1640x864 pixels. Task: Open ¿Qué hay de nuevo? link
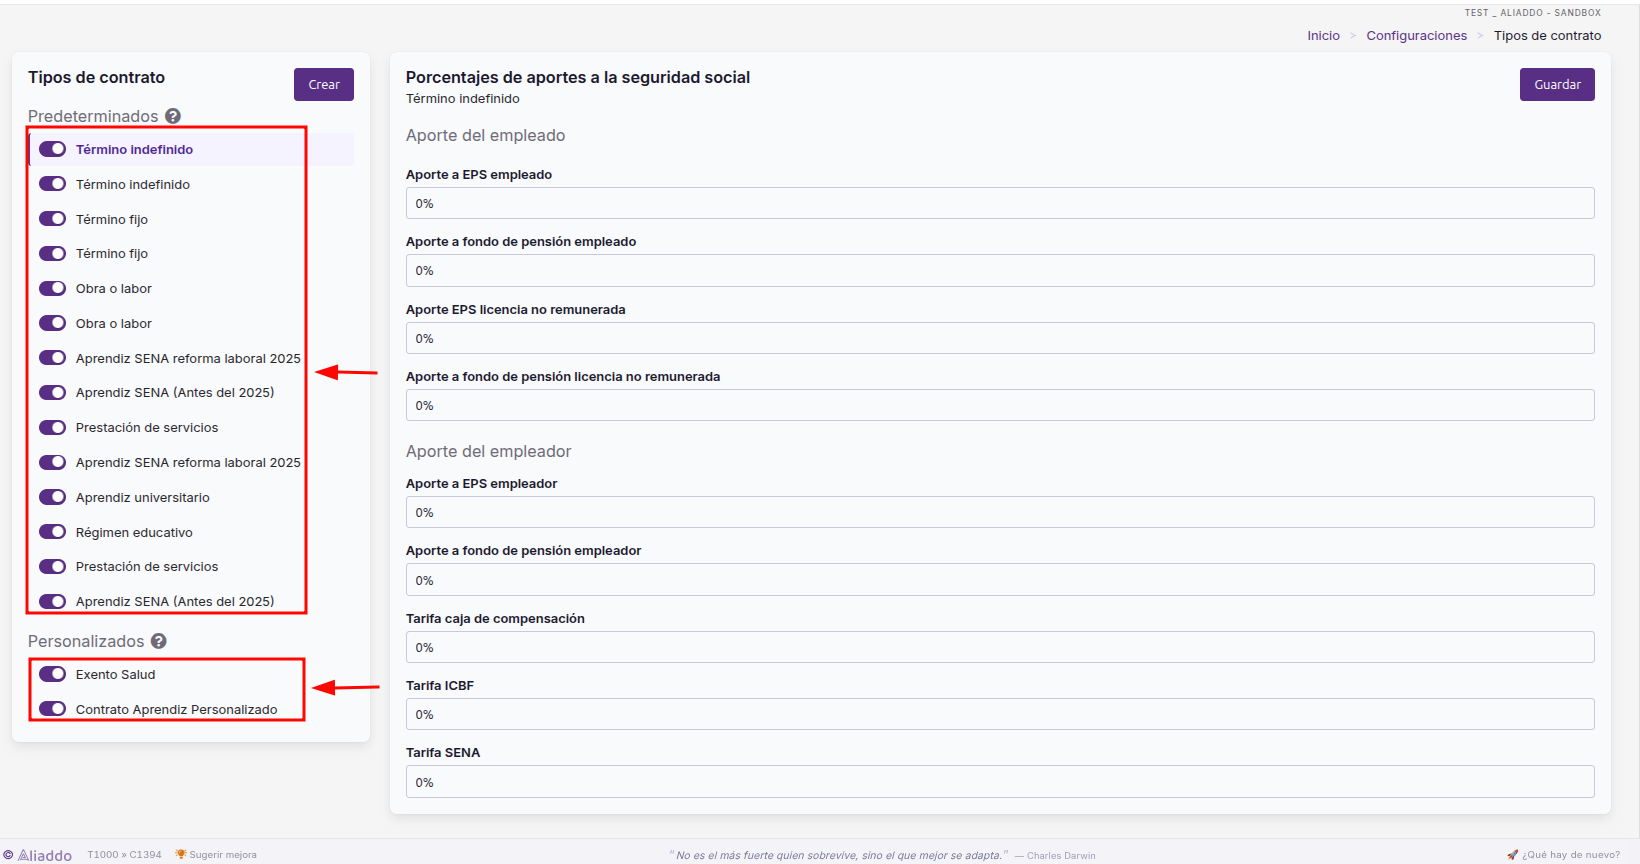1563,855
